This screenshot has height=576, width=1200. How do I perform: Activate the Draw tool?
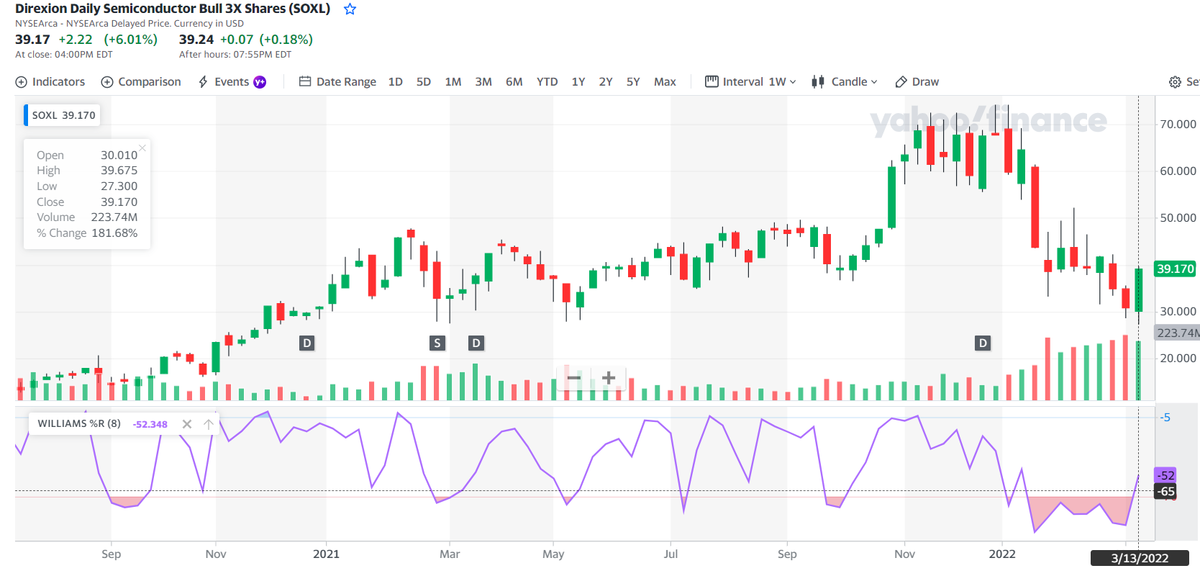click(x=917, y=82)
